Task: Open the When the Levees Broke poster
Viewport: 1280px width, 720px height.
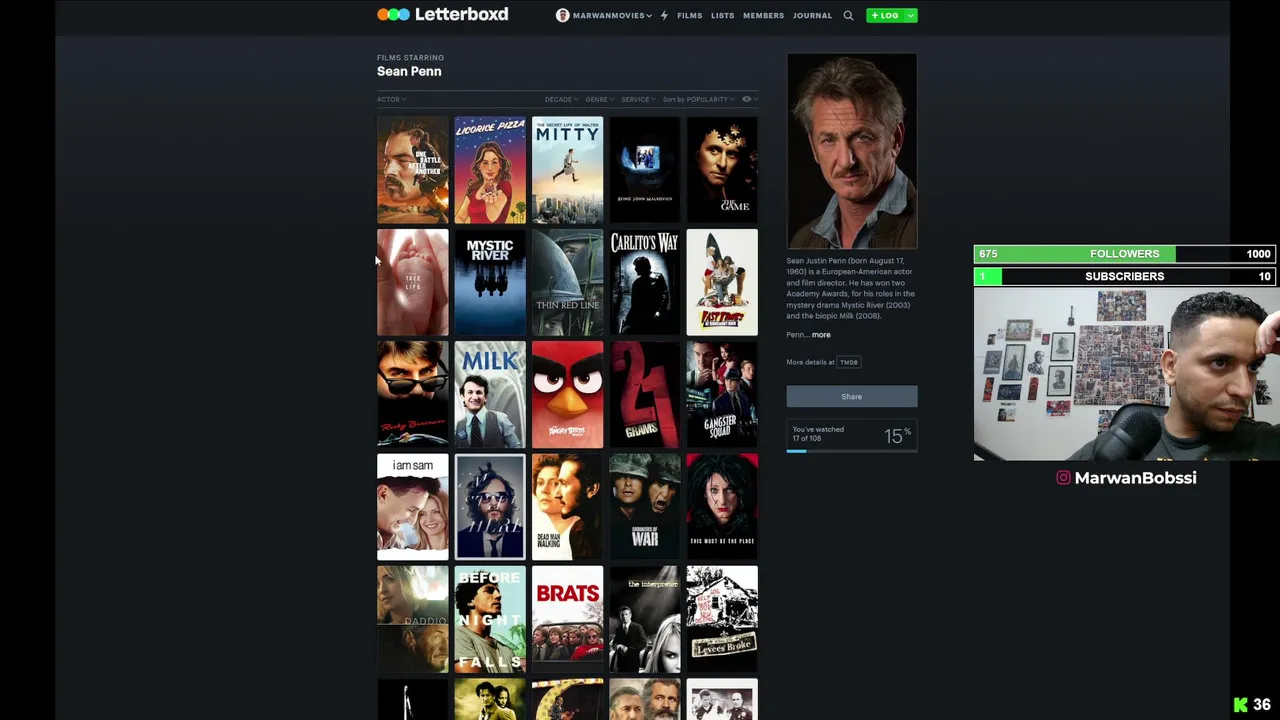Action: coord(722,619)
